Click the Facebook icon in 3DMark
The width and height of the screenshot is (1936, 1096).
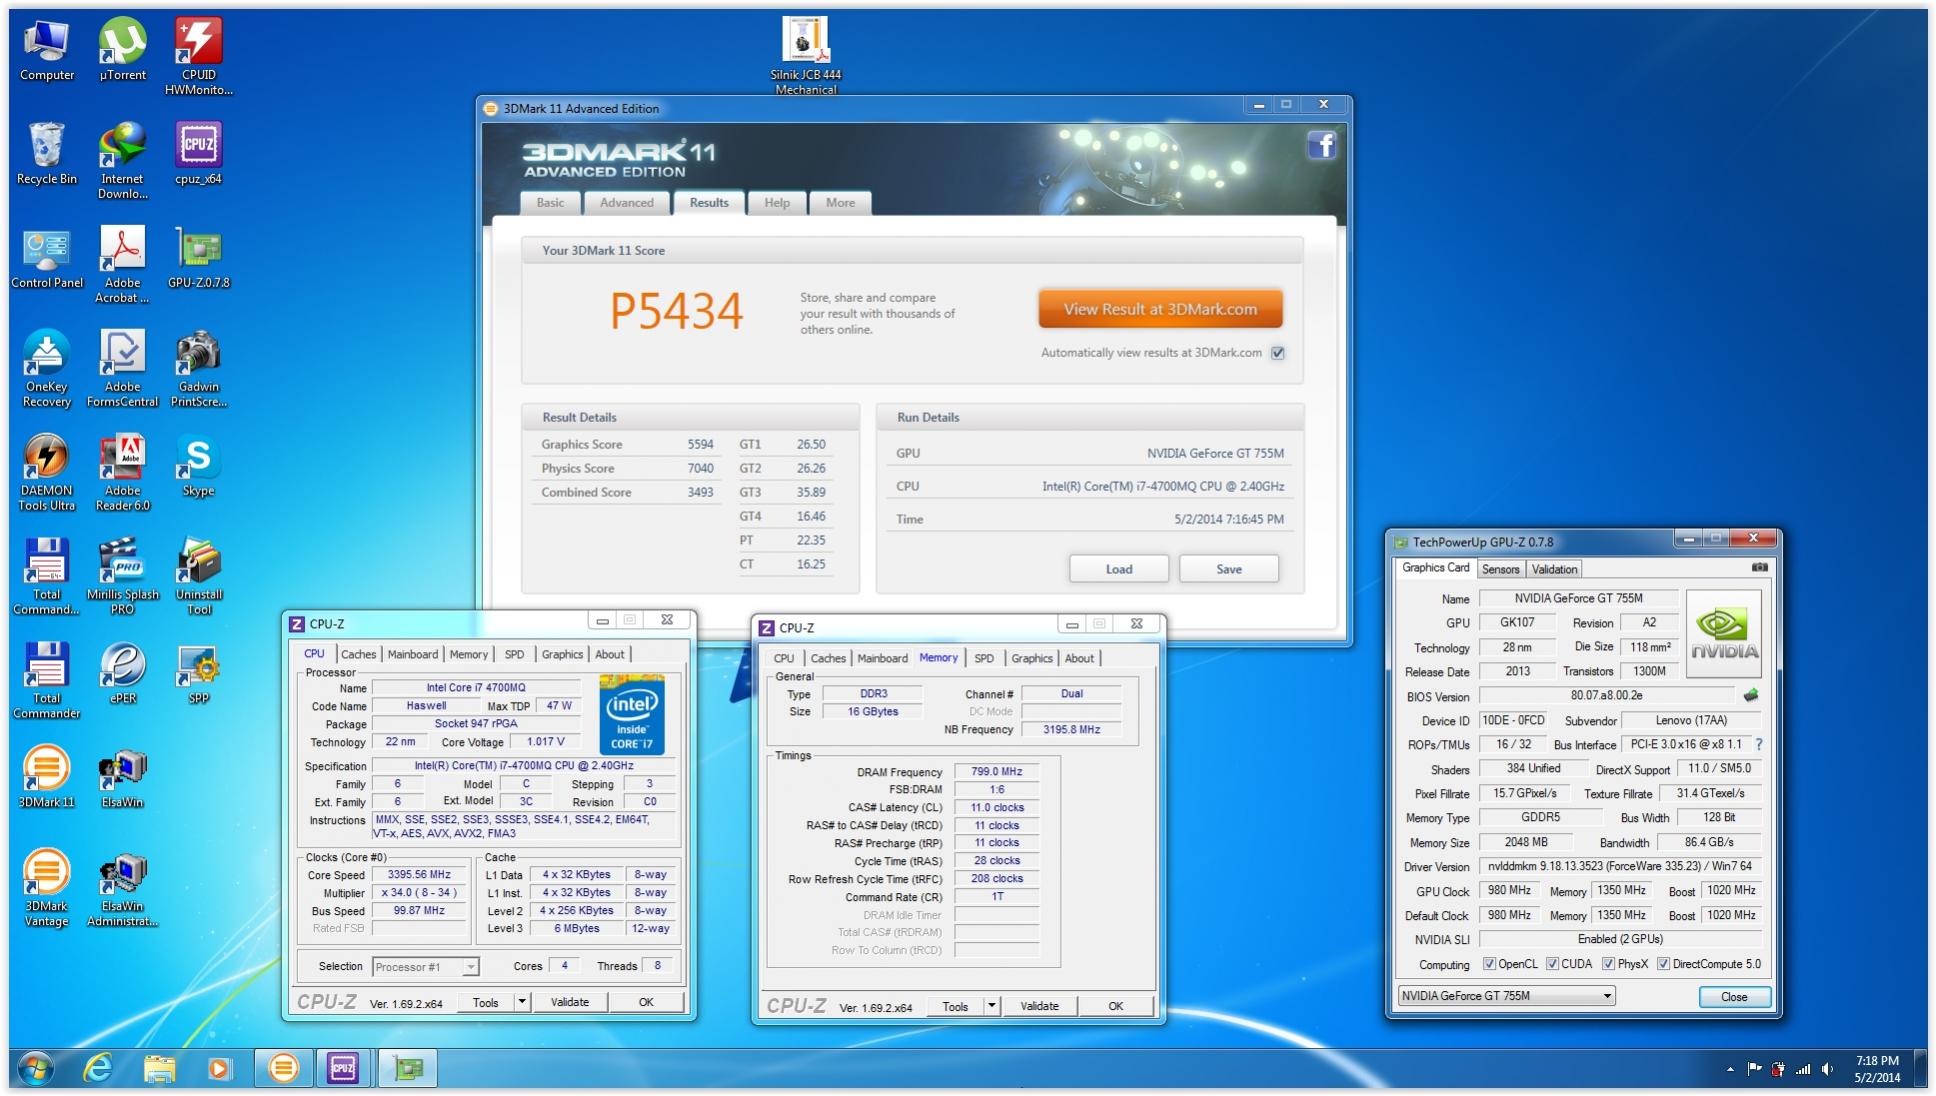pyautogui.click(x=1321, y=146)
